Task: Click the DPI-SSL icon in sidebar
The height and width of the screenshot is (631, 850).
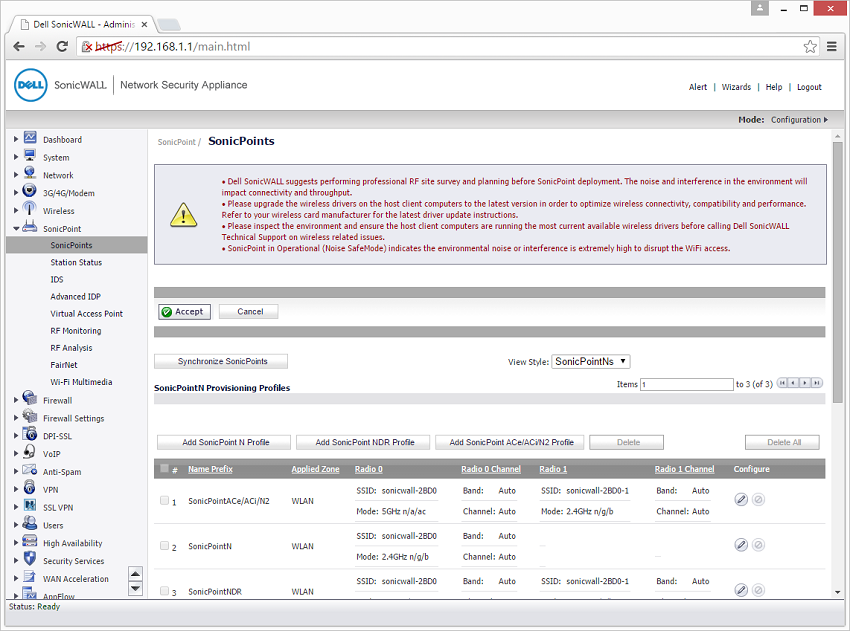Action: (x=30, y=434)
